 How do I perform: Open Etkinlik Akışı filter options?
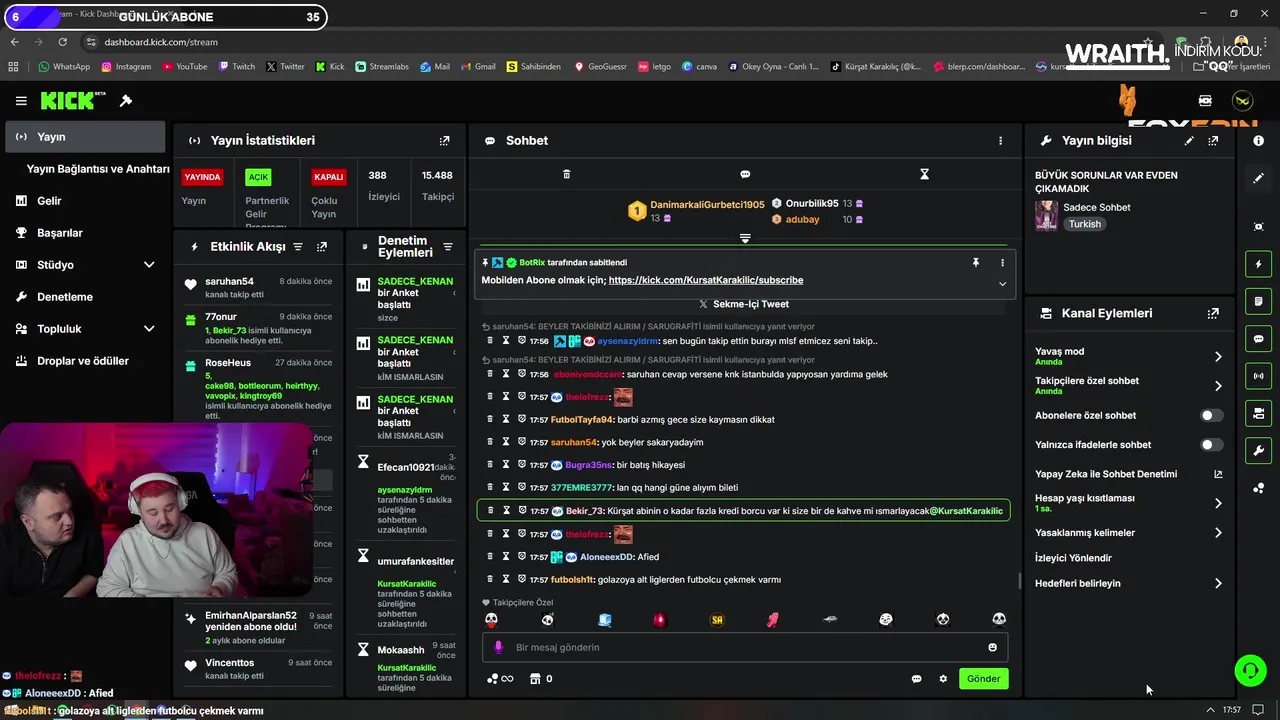(x=297, y=246)
